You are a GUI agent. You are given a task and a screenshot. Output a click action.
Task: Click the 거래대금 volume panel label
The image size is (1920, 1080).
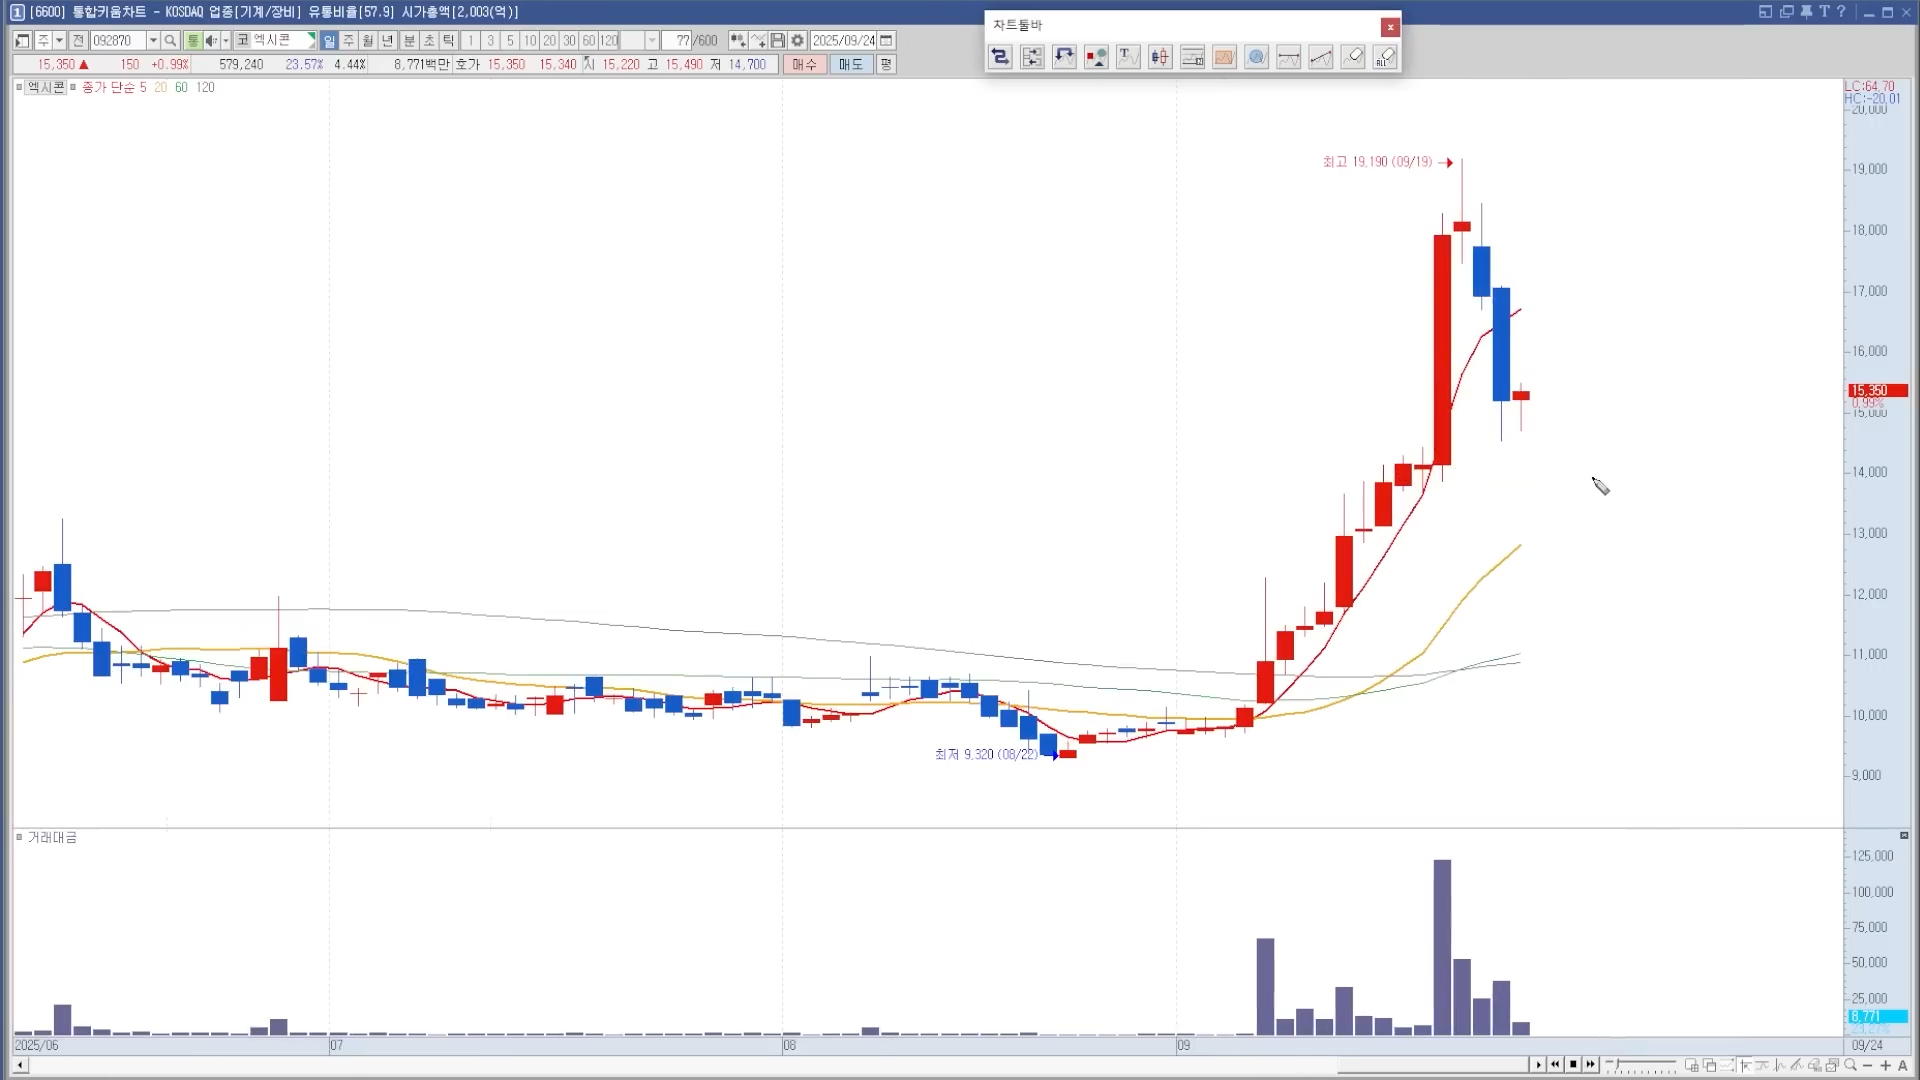(52, 837)
